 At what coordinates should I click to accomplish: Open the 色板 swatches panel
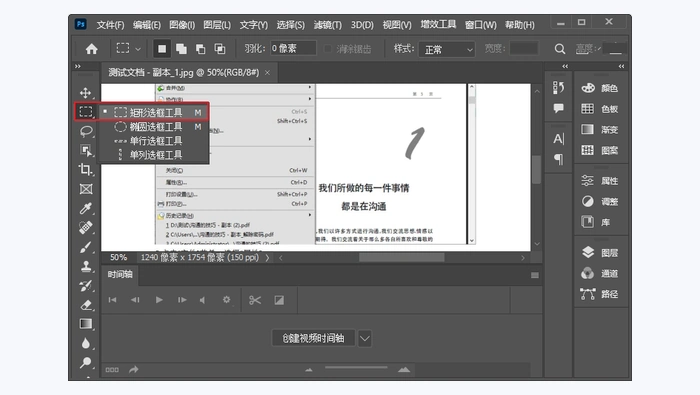coord(600,108)
